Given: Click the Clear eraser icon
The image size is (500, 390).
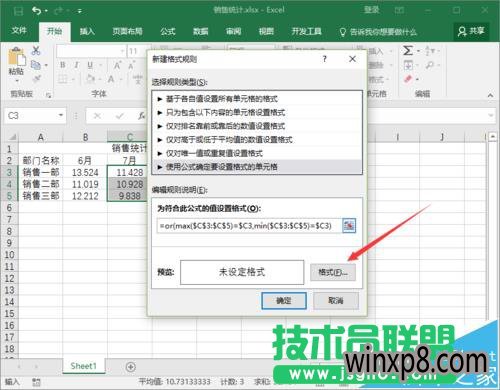Looking at the screenshot, I should 408,79.
